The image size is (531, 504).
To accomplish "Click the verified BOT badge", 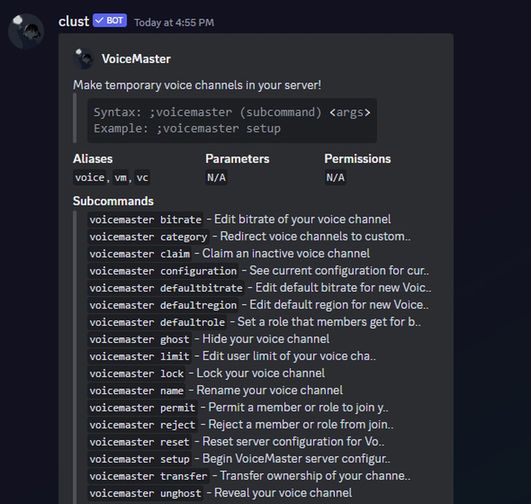I will click(110, 21).
